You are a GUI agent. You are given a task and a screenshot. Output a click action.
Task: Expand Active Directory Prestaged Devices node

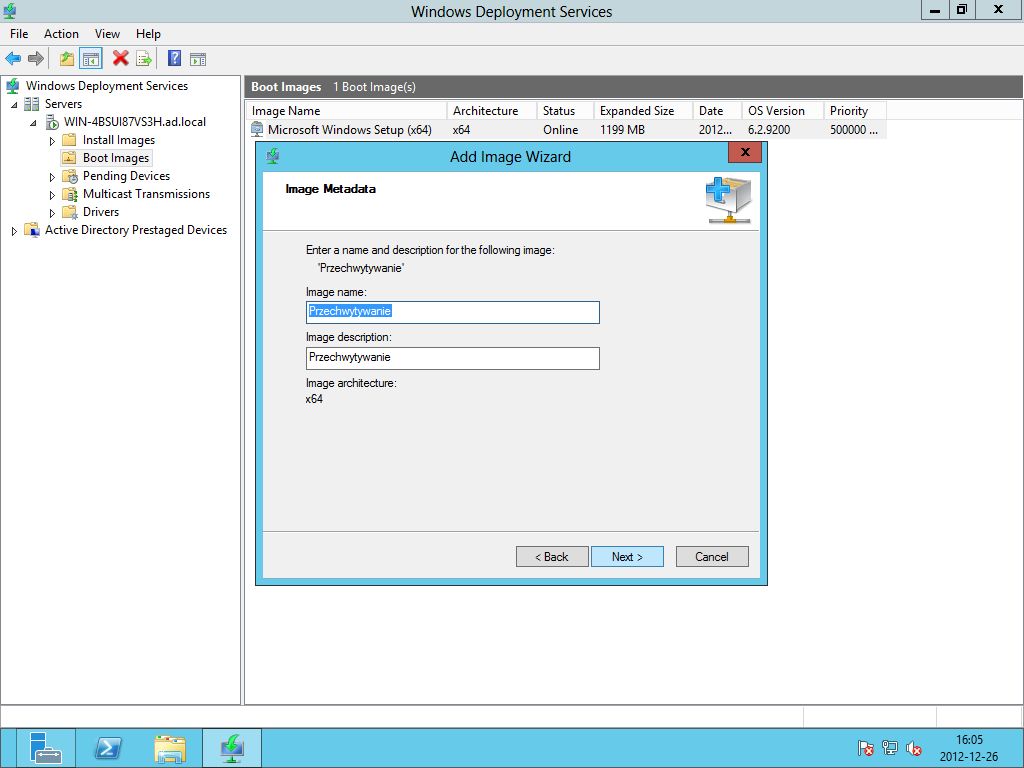point(14,231)
